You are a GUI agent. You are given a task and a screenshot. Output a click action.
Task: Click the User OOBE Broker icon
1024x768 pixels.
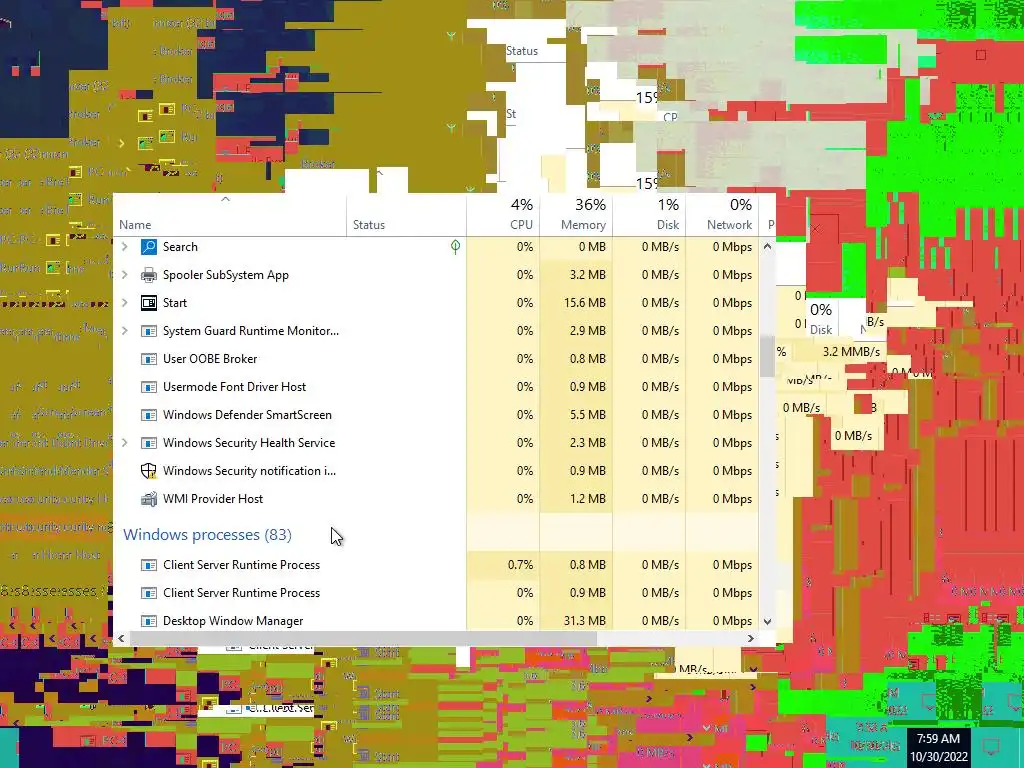point(149,359)
